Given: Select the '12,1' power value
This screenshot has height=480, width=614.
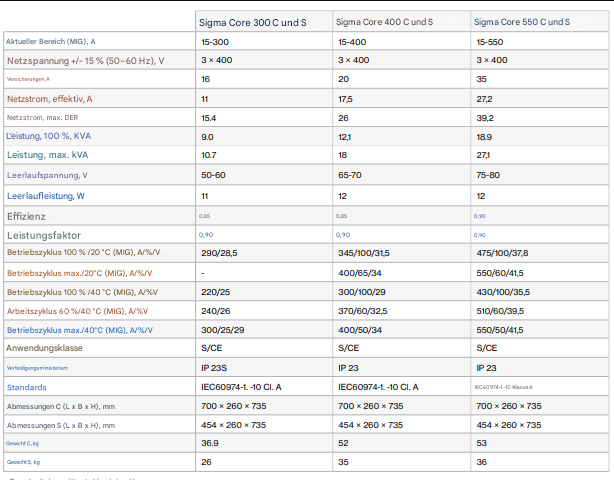Looking at the screenshot, I should point(345,137).
